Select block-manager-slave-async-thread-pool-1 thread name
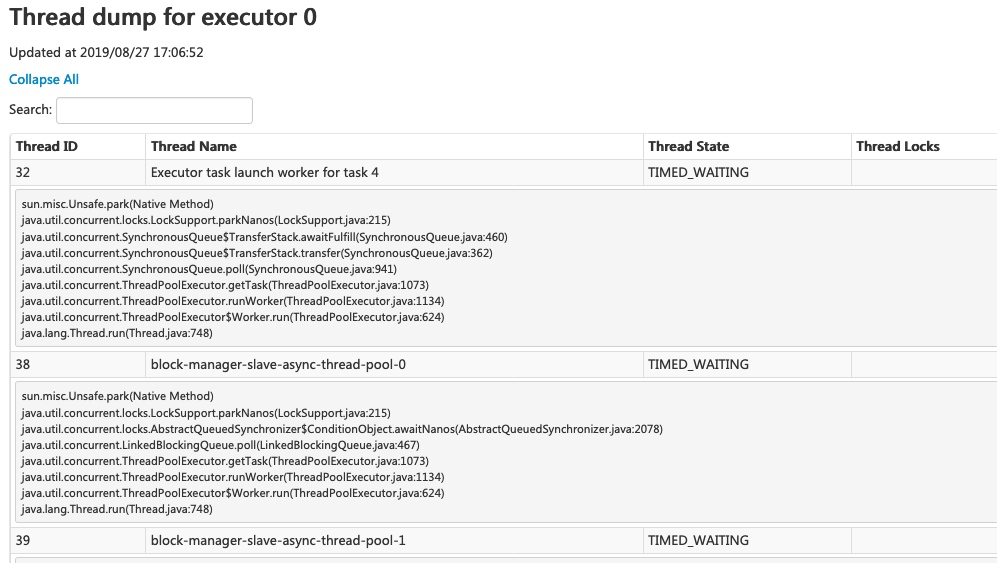The height and width of the screenshot is (563, 997). pyautogui.click(x=278, y=540)
